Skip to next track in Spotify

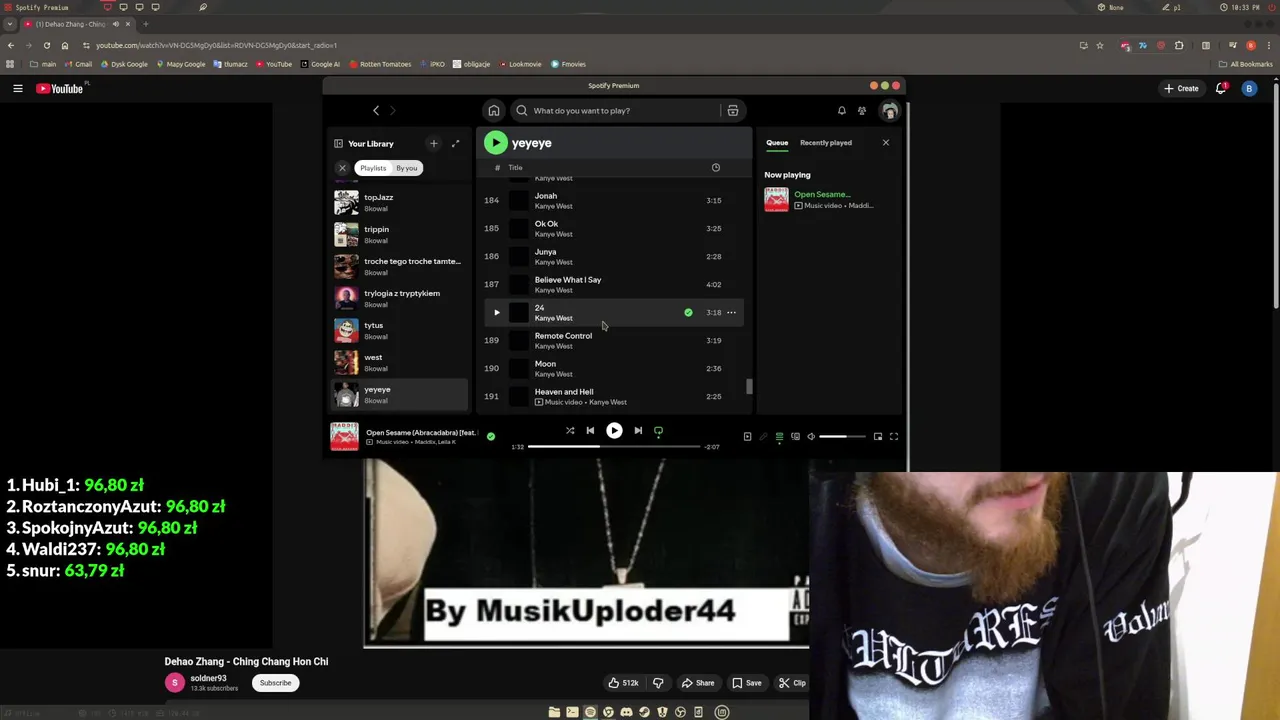638,431
